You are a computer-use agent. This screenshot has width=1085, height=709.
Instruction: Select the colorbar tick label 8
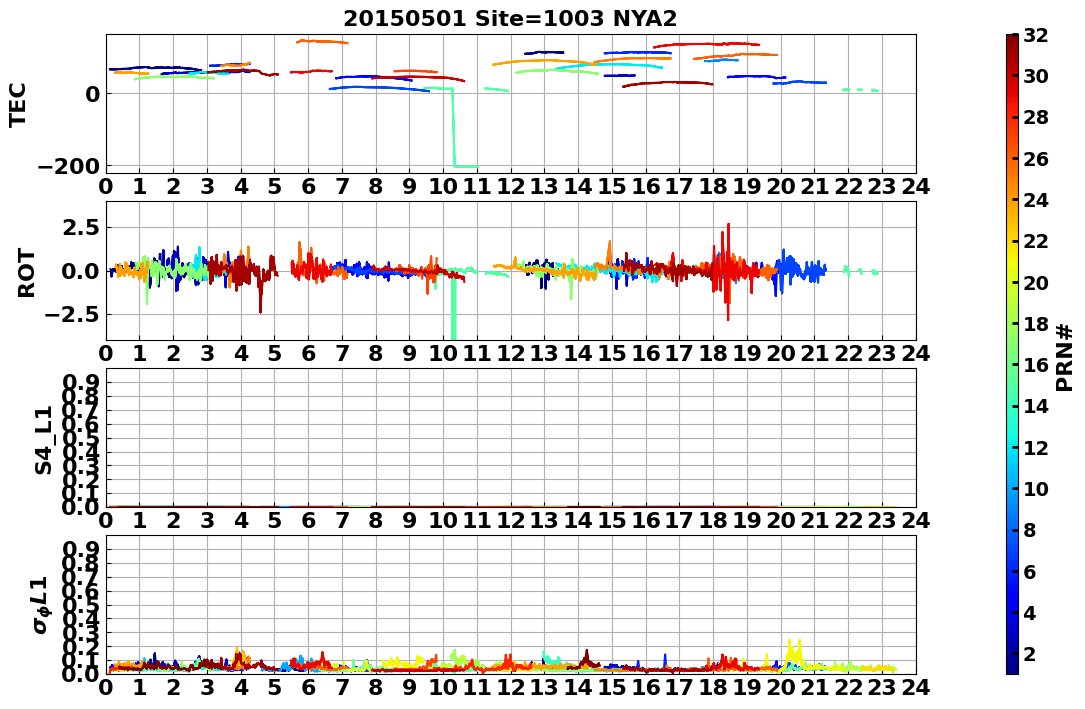tap(1030, 531)
